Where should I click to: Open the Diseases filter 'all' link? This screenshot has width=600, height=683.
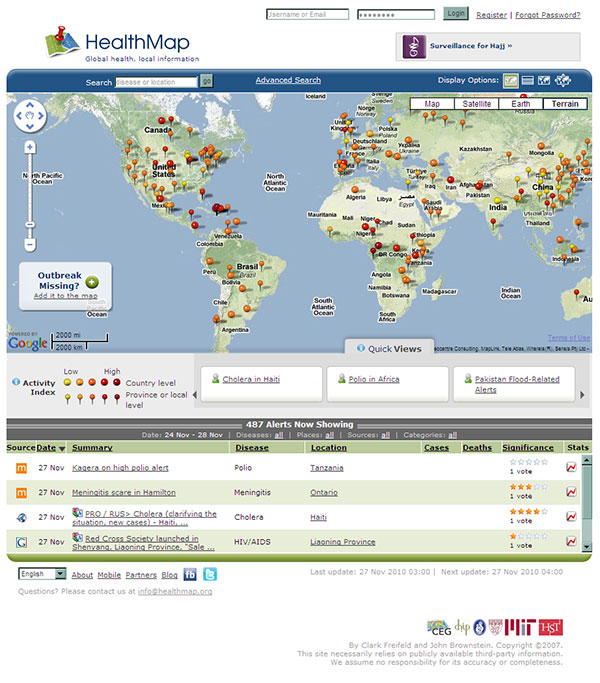(x=279, y=435)
